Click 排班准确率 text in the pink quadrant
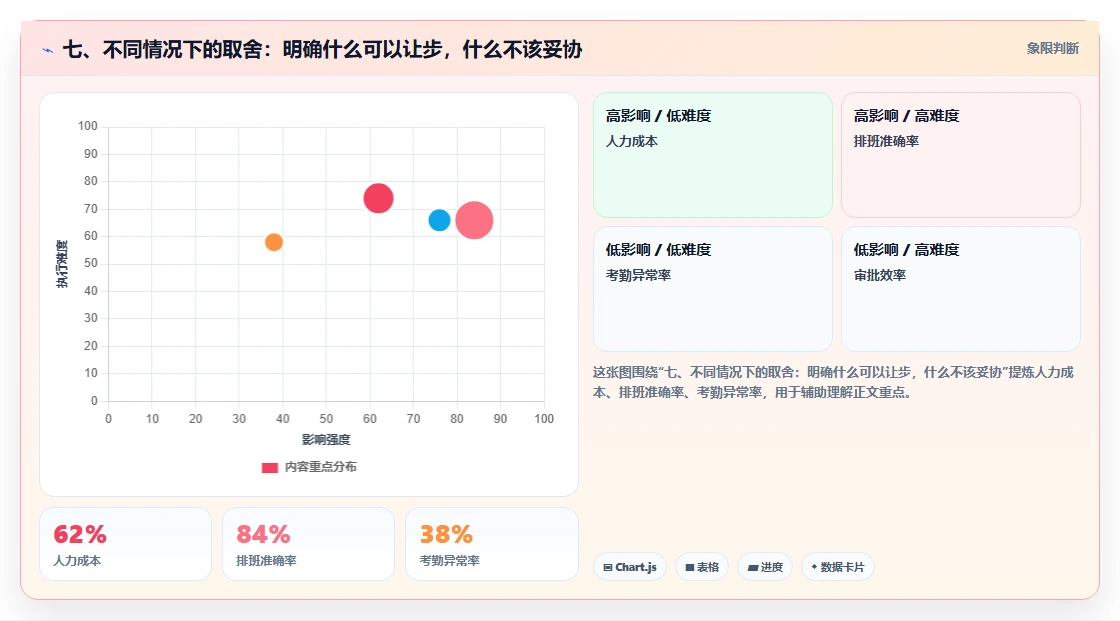The width and height of the screenshot is (1120, 621). [886, 141]
